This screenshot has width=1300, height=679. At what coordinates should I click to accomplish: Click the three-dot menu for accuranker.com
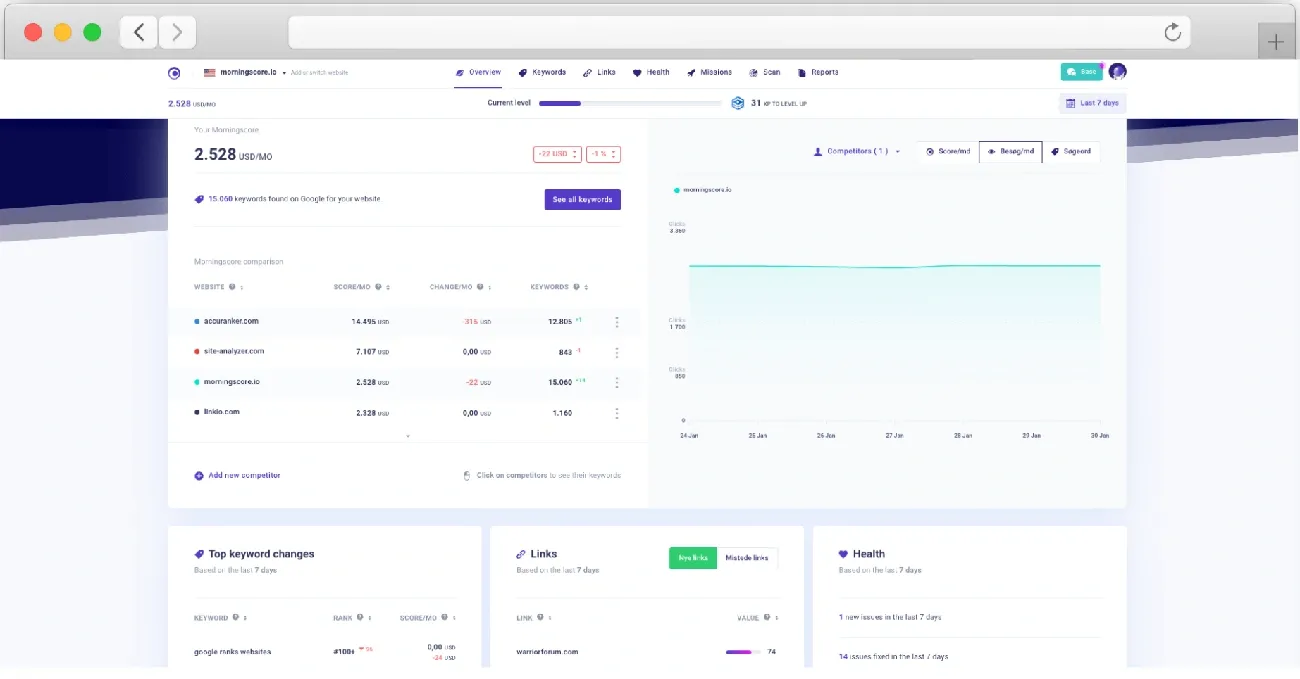tap(616, 322)
